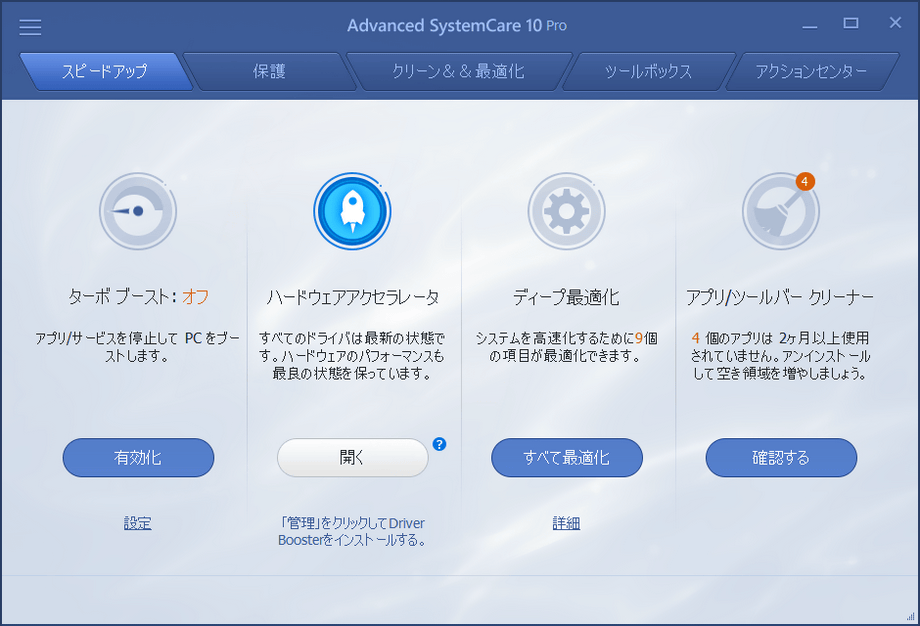Click the アプリ/ツールバー クリーナー heading
The height and width of the screenshot is (626, 920).
tap(780, 297)
